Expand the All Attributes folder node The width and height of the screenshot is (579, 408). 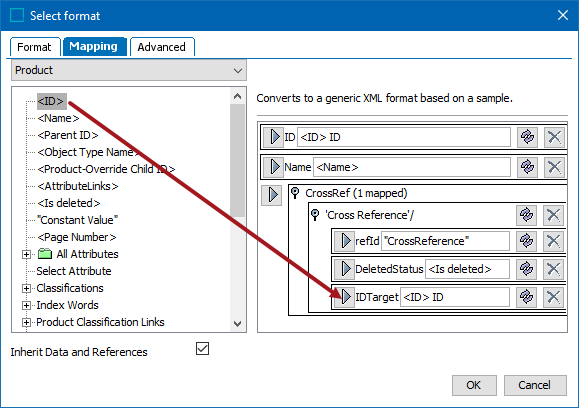point(26,254)
